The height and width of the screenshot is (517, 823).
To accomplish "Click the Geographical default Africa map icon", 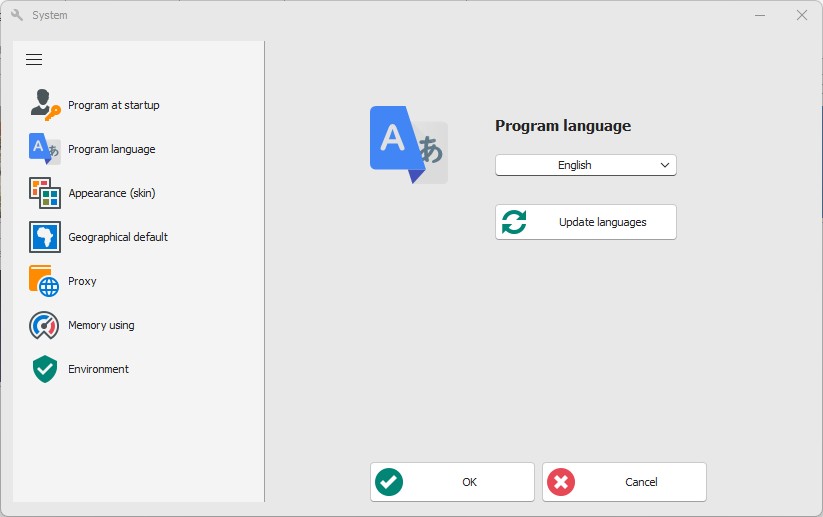I will pyautogui.click(x=45, y=237).
